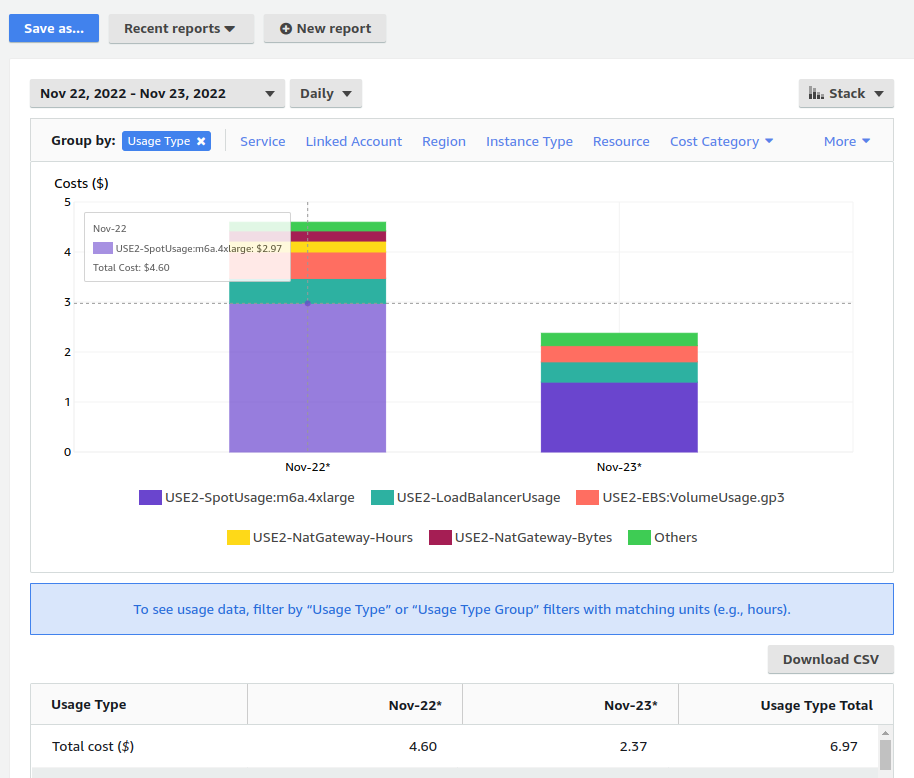Toggle USE2-NatGateway-Hours legend swatch
Screen dimensions: 914x778
(x=238, y=537)
